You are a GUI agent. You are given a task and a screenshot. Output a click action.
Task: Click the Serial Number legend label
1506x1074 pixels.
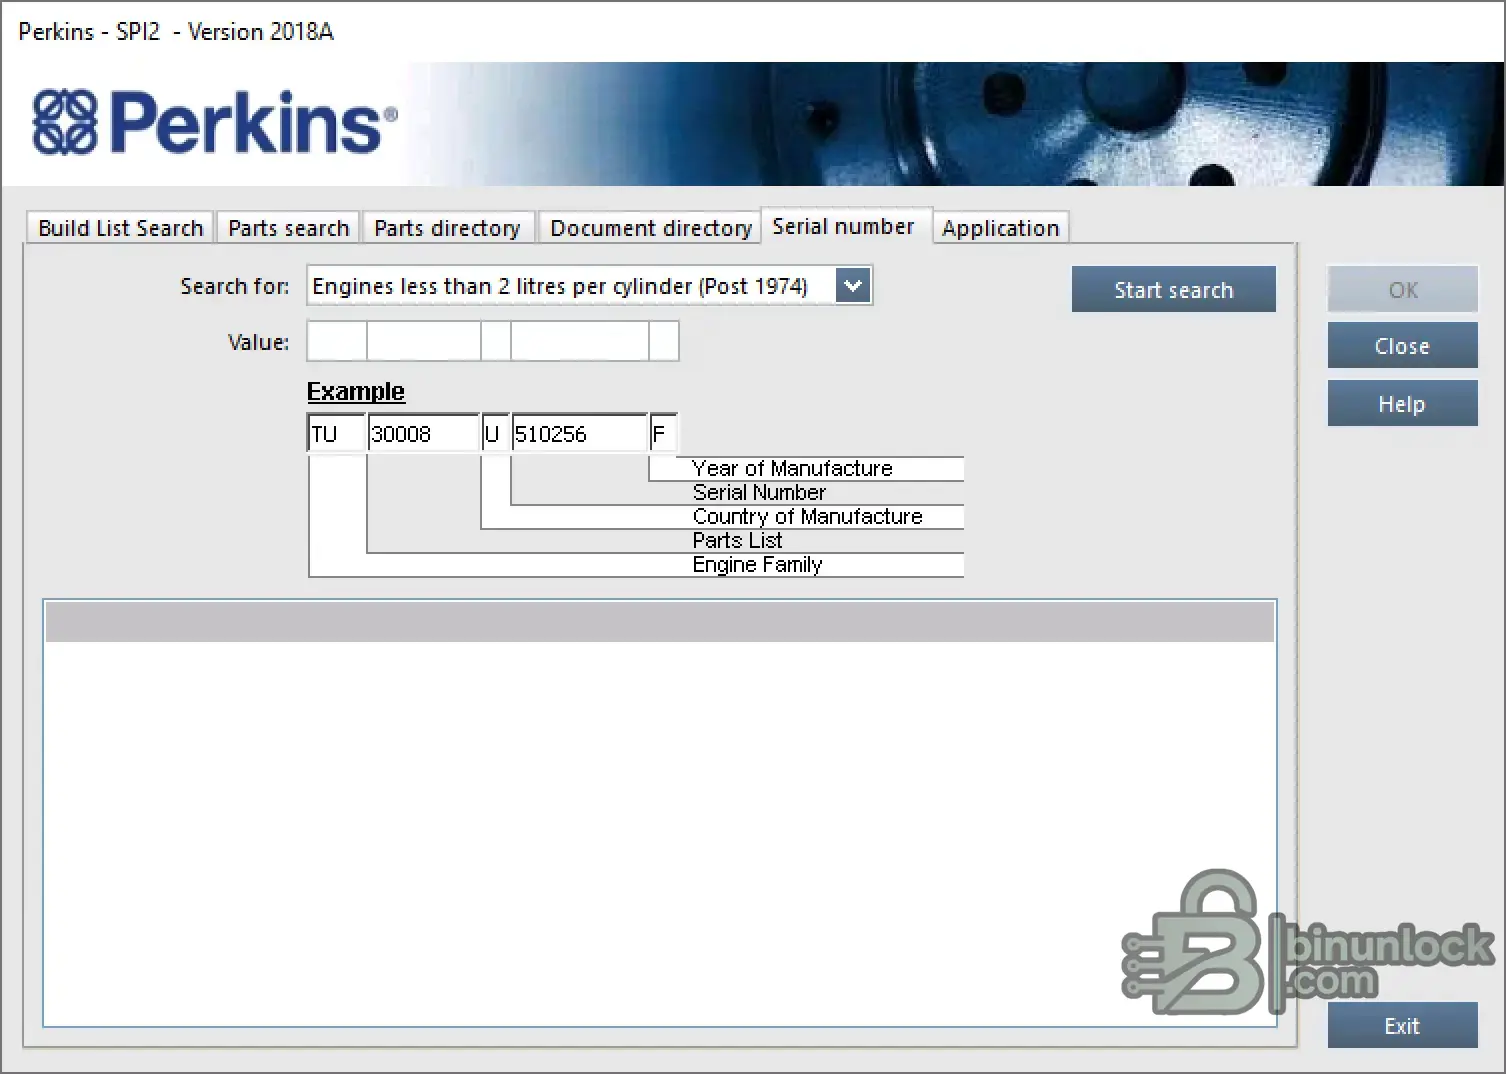click(759, 492)
